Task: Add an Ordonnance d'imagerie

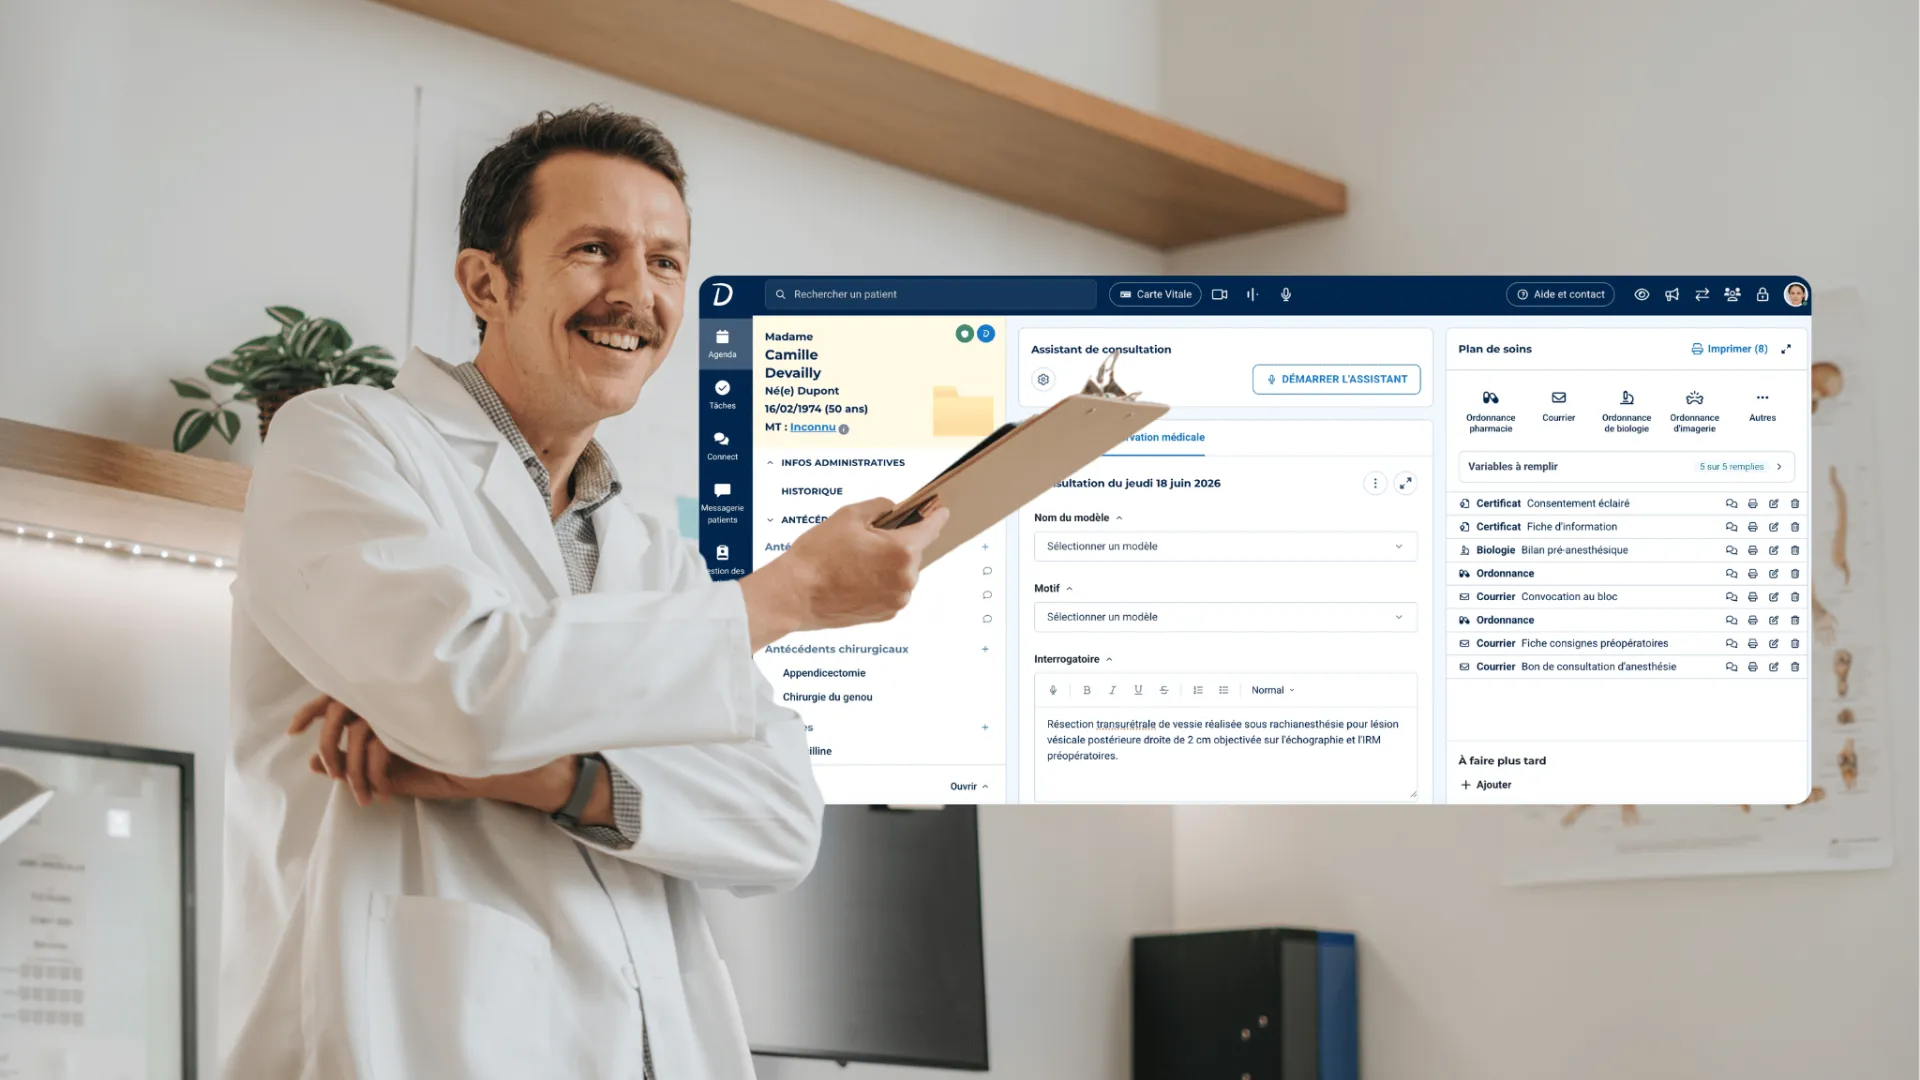Action: (x=1694, y=411)
